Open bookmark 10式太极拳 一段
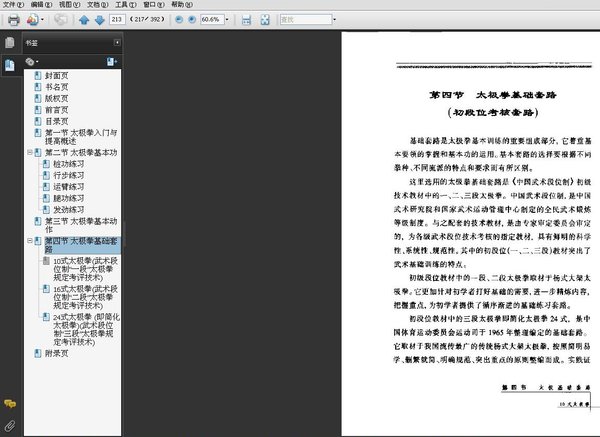 (86, 269)
